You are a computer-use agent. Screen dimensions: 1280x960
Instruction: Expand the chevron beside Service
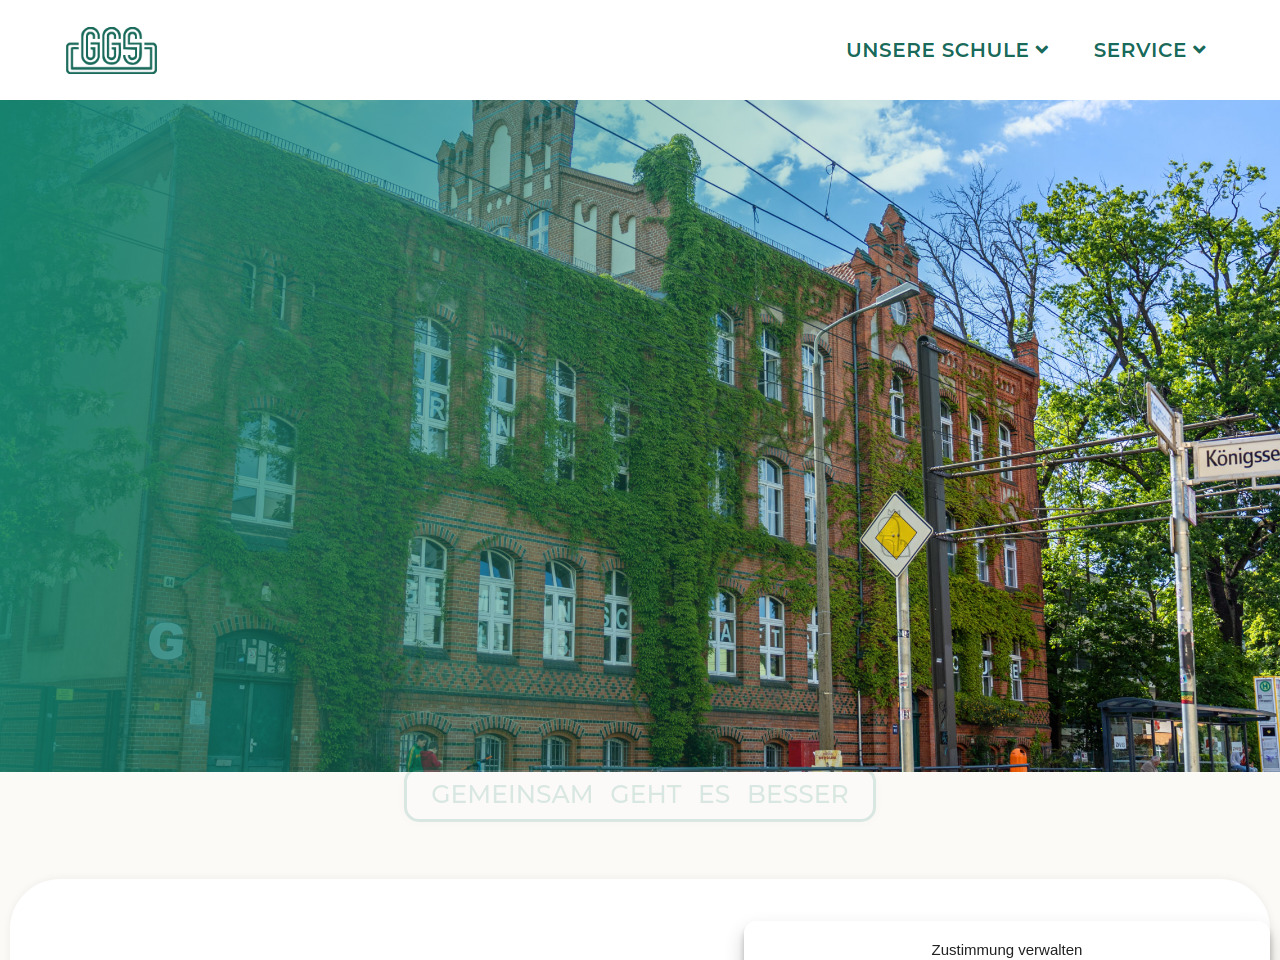[x=1200, y=49]
